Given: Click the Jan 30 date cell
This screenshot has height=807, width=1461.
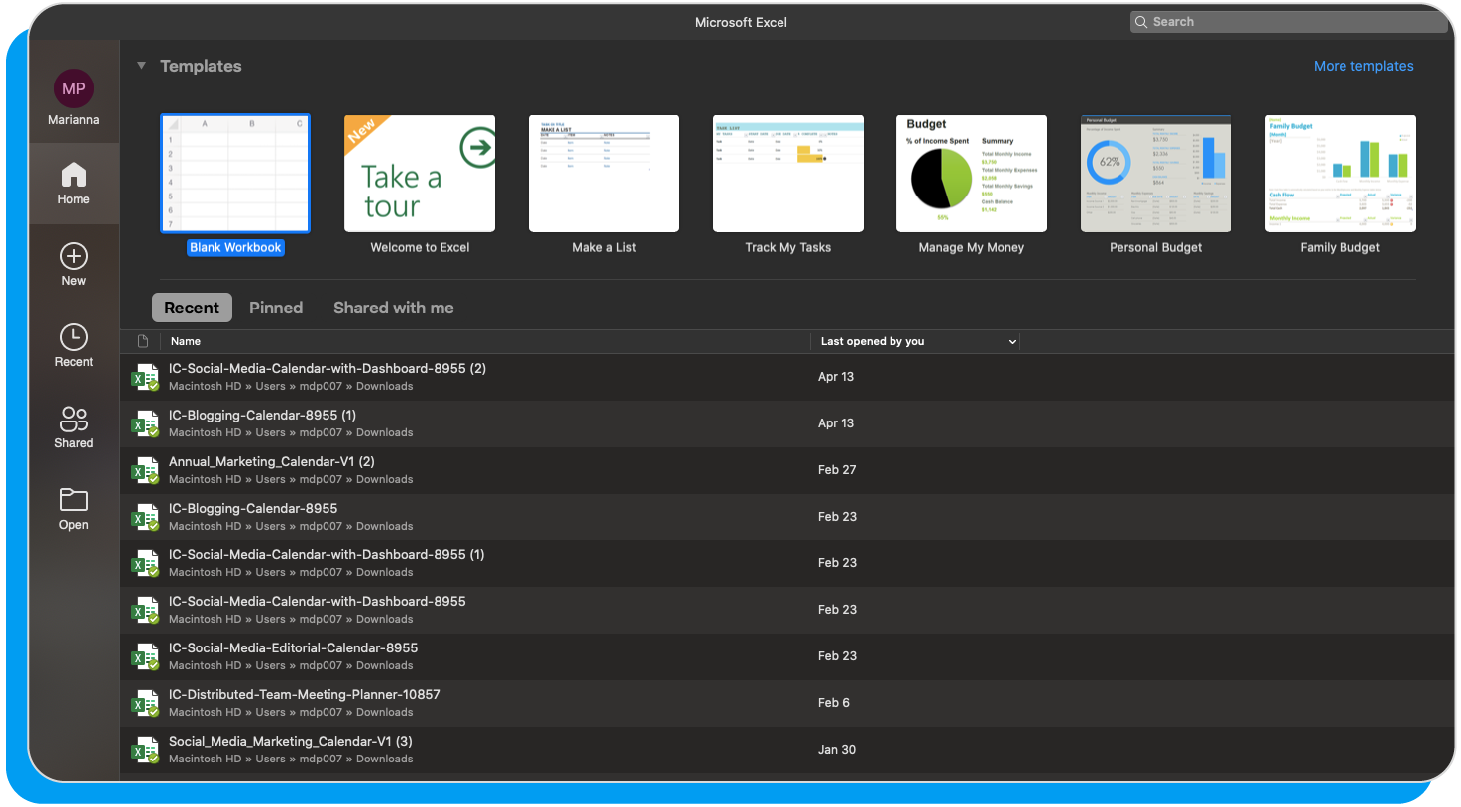Looking at the screenshot, I should point(837,750).
